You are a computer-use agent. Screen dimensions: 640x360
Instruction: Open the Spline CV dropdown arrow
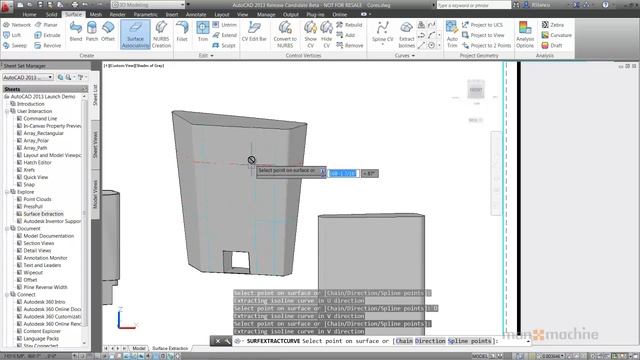[382, 44]
